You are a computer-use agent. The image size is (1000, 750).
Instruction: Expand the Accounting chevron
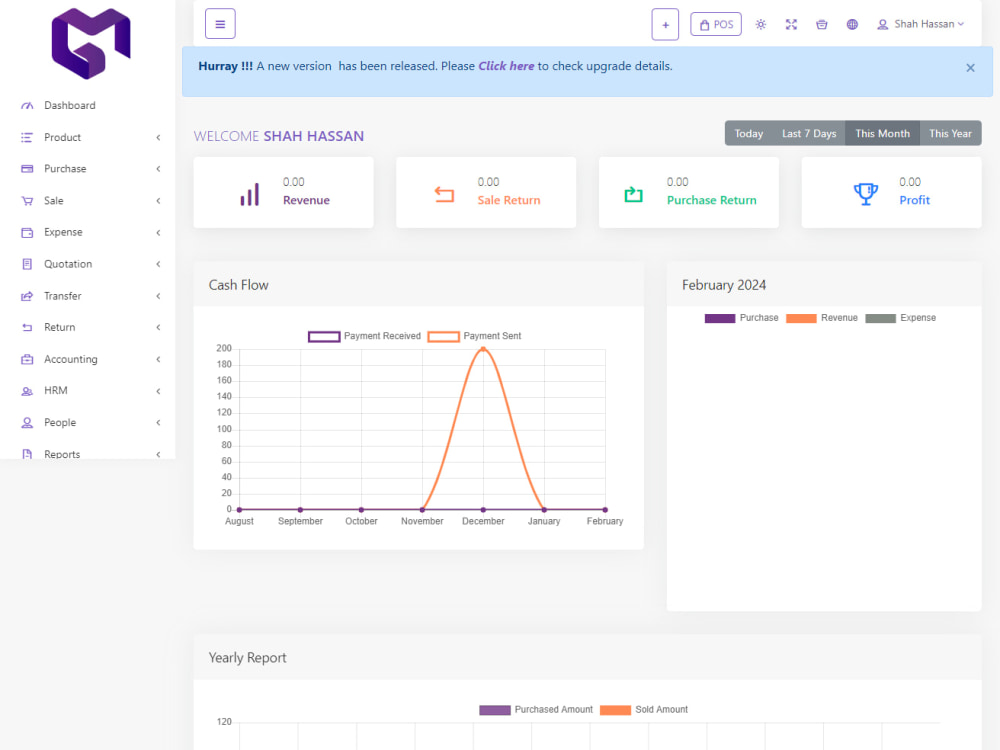(x=158, y=359)
